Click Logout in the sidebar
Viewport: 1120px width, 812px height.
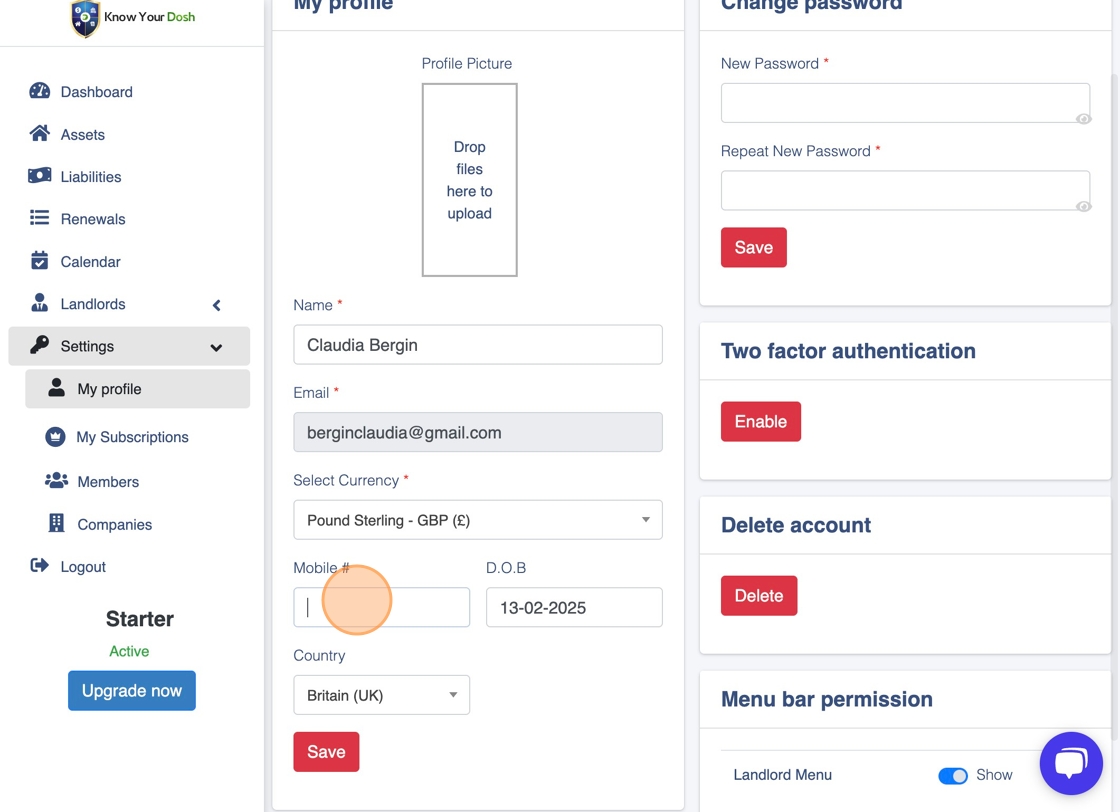[x=82, y=567]
